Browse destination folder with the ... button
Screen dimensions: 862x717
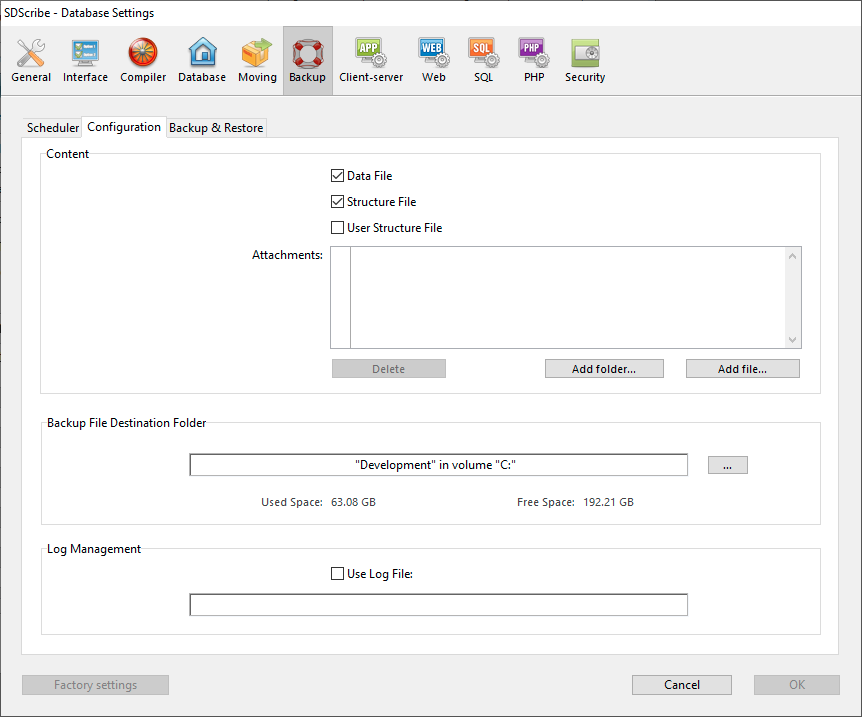(727, 465)
